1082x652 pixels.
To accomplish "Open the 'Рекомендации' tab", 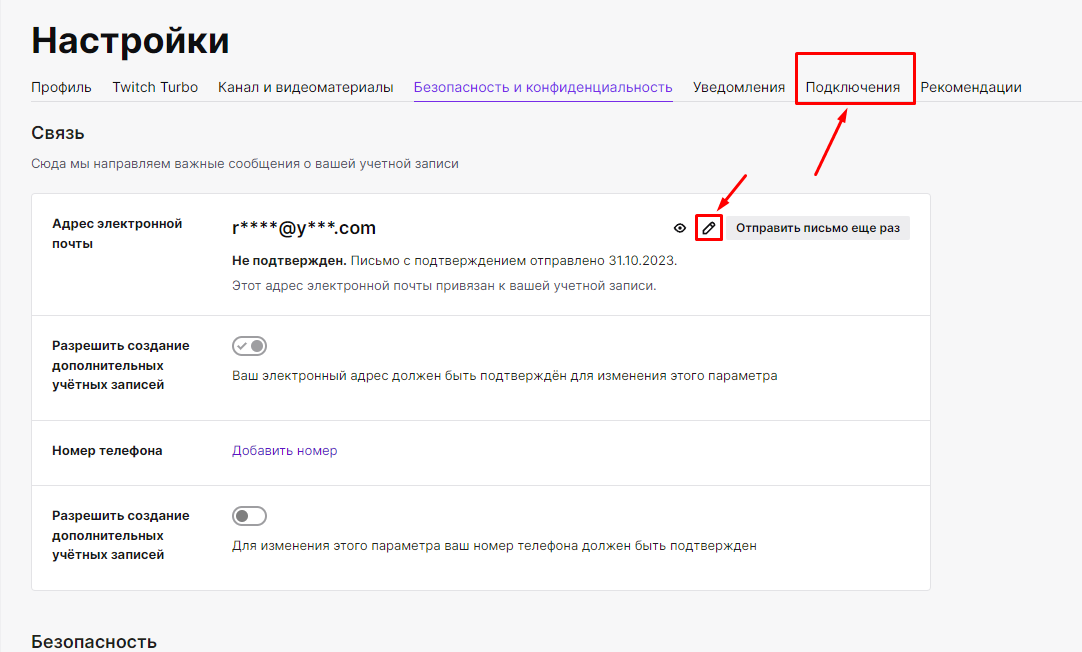I will coord(971,87).
